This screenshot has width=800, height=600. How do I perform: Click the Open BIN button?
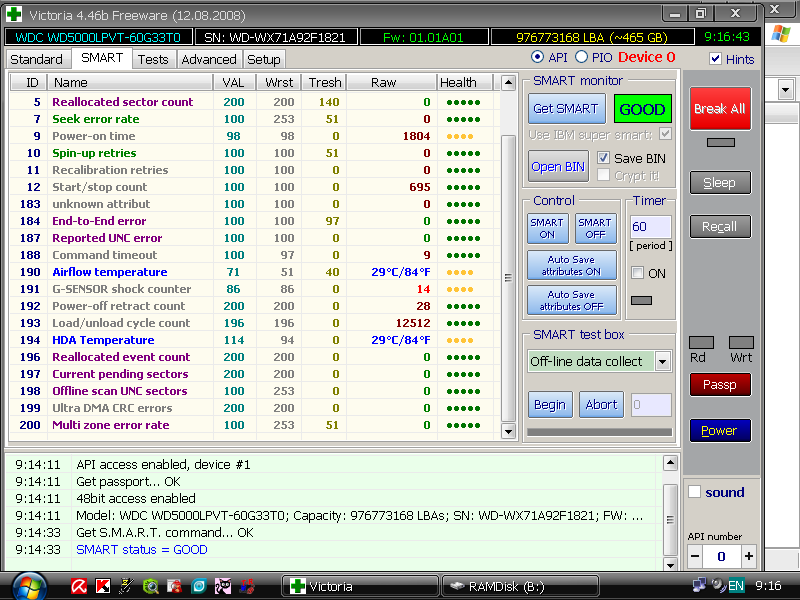pyautogui.click(x=558, y=166)
